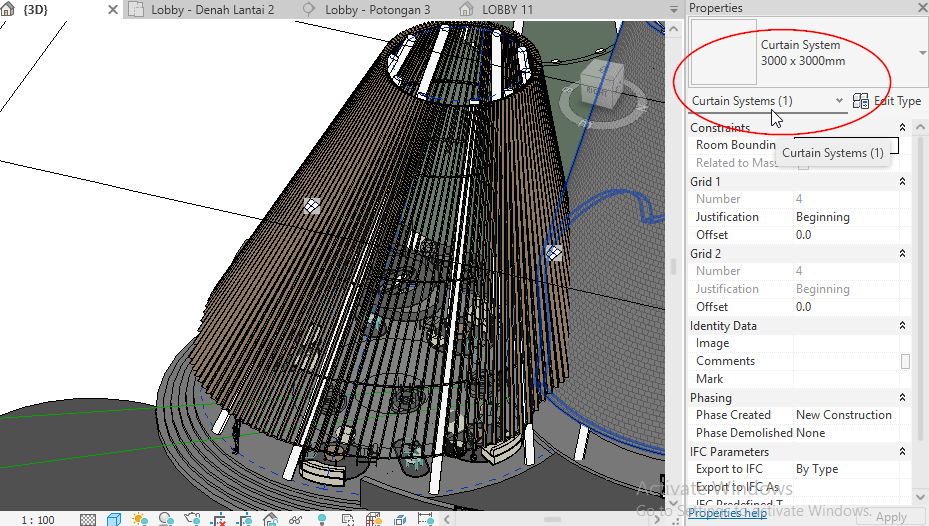Click the 3D view vertical scrollbar up arrow
The height and width of the screenshot is (526, 929).
(x=674, y=28)
